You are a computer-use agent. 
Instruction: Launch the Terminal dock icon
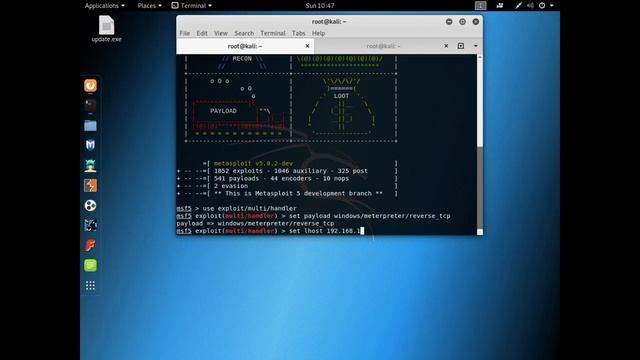tap(90, 105)
